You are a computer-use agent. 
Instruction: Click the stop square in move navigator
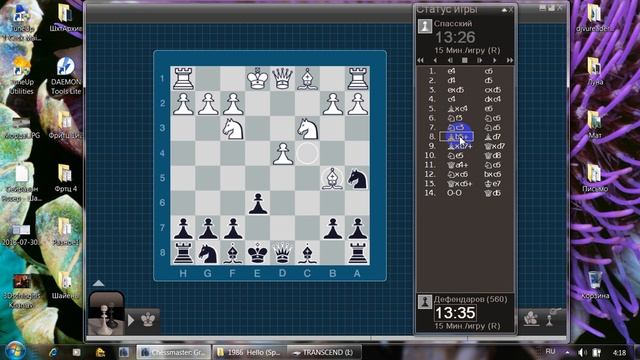coord(464,60)
